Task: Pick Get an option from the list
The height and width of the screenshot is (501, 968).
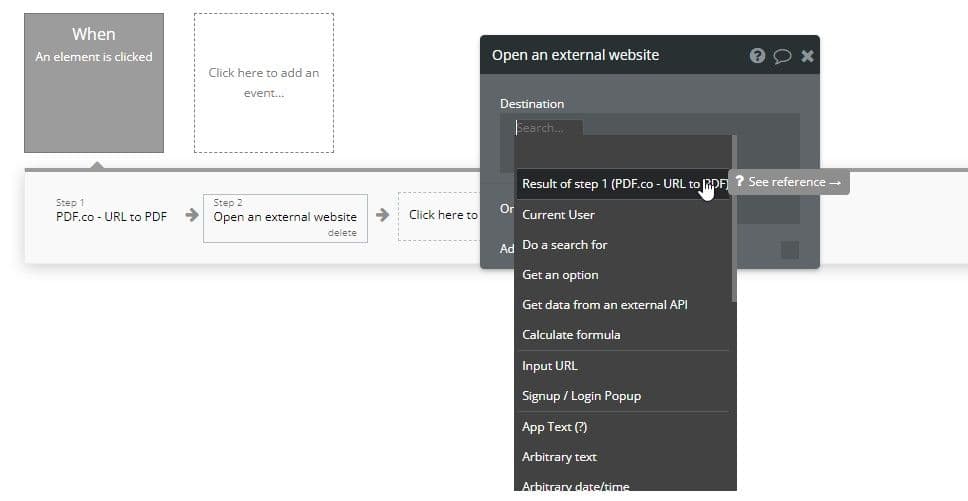Action: click(x=560, y=275)
